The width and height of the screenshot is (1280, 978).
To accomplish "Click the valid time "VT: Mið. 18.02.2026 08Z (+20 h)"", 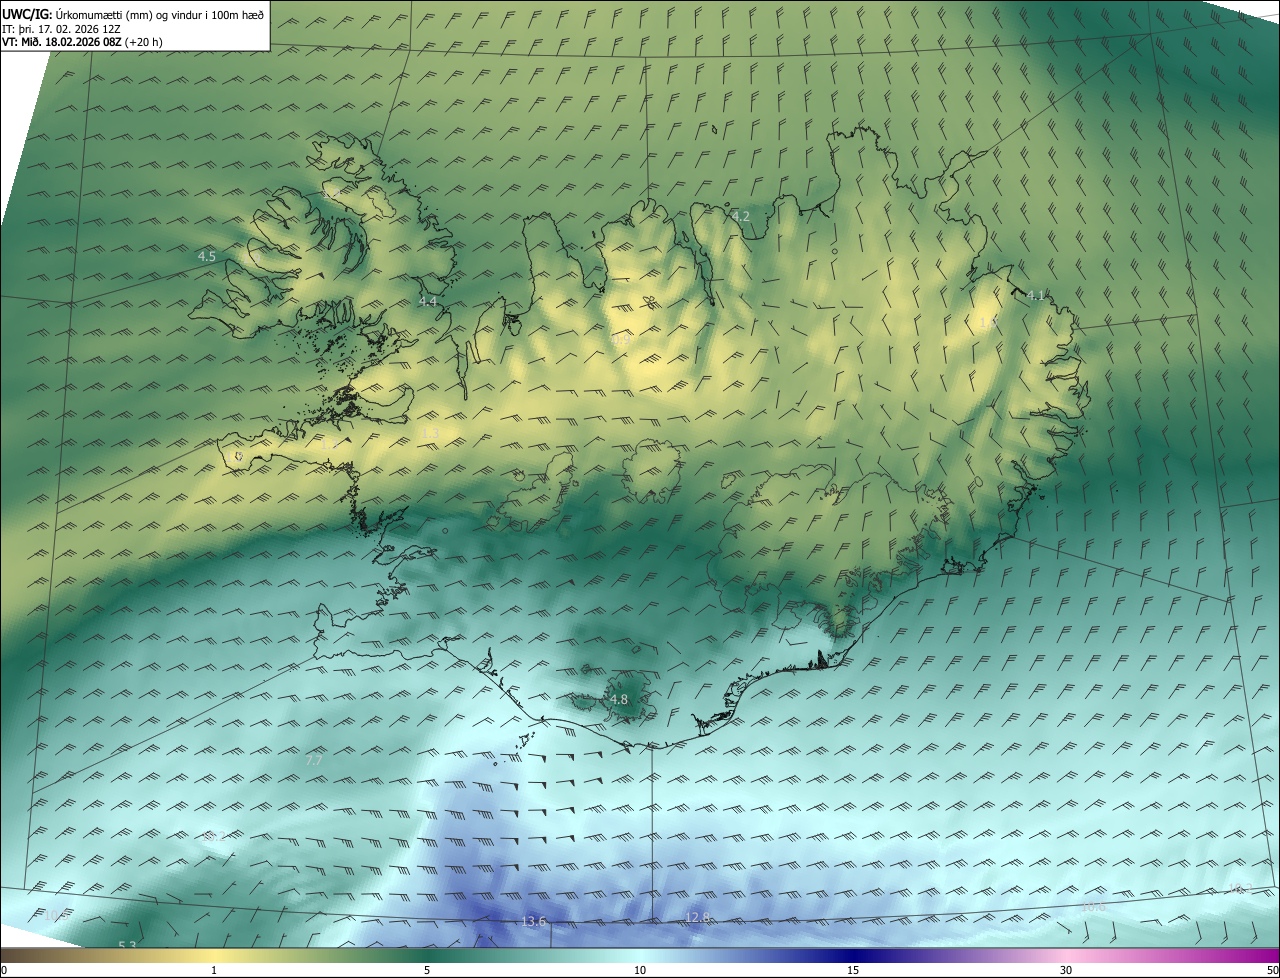I will click(82, 42).
